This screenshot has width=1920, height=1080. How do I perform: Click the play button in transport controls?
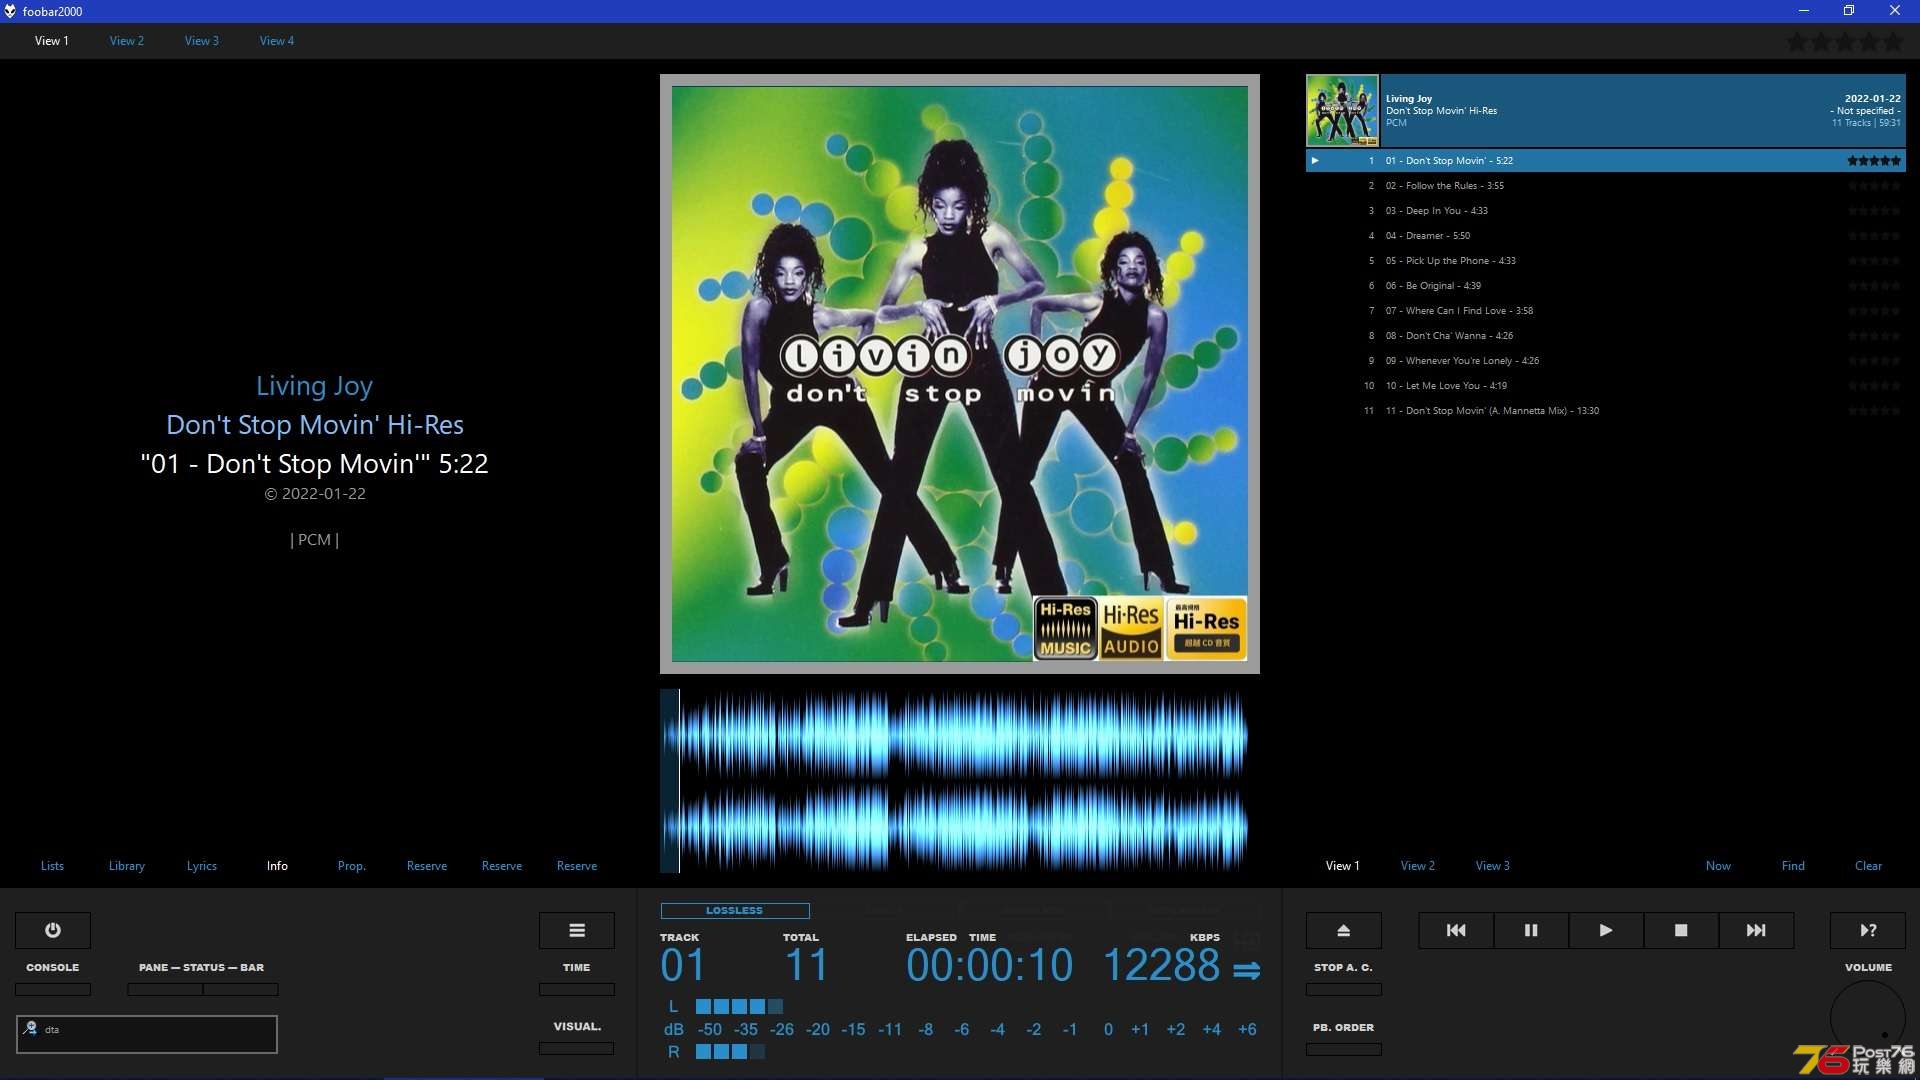[x=1606, y=930]
